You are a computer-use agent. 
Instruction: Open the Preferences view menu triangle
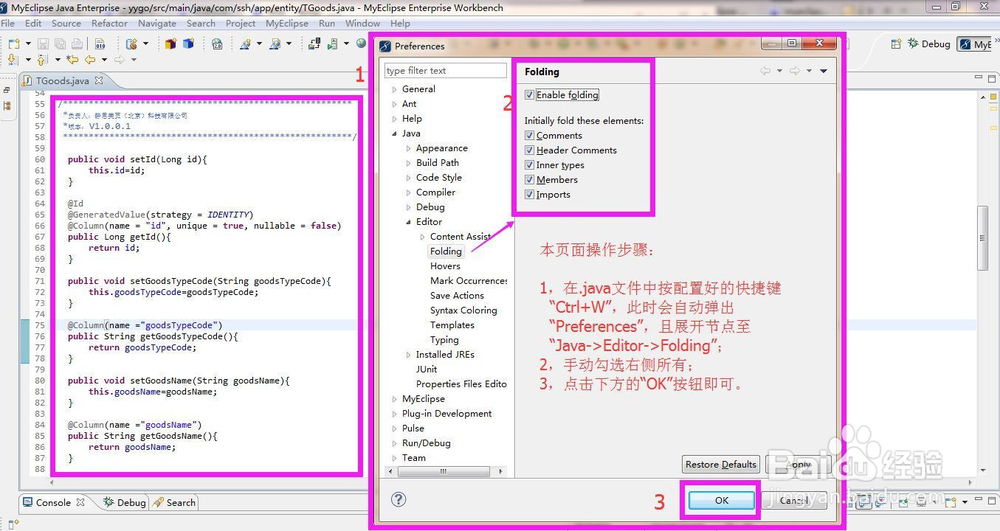pos(823,71)
